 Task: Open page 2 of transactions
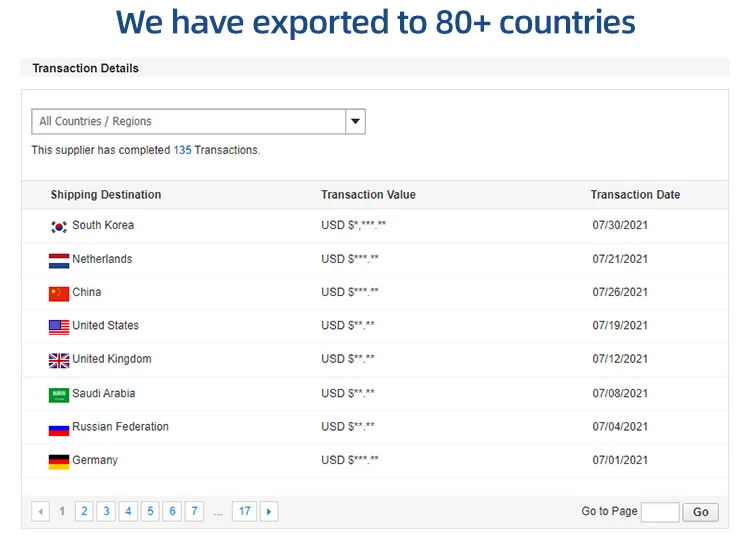click(x=84, y=512)
